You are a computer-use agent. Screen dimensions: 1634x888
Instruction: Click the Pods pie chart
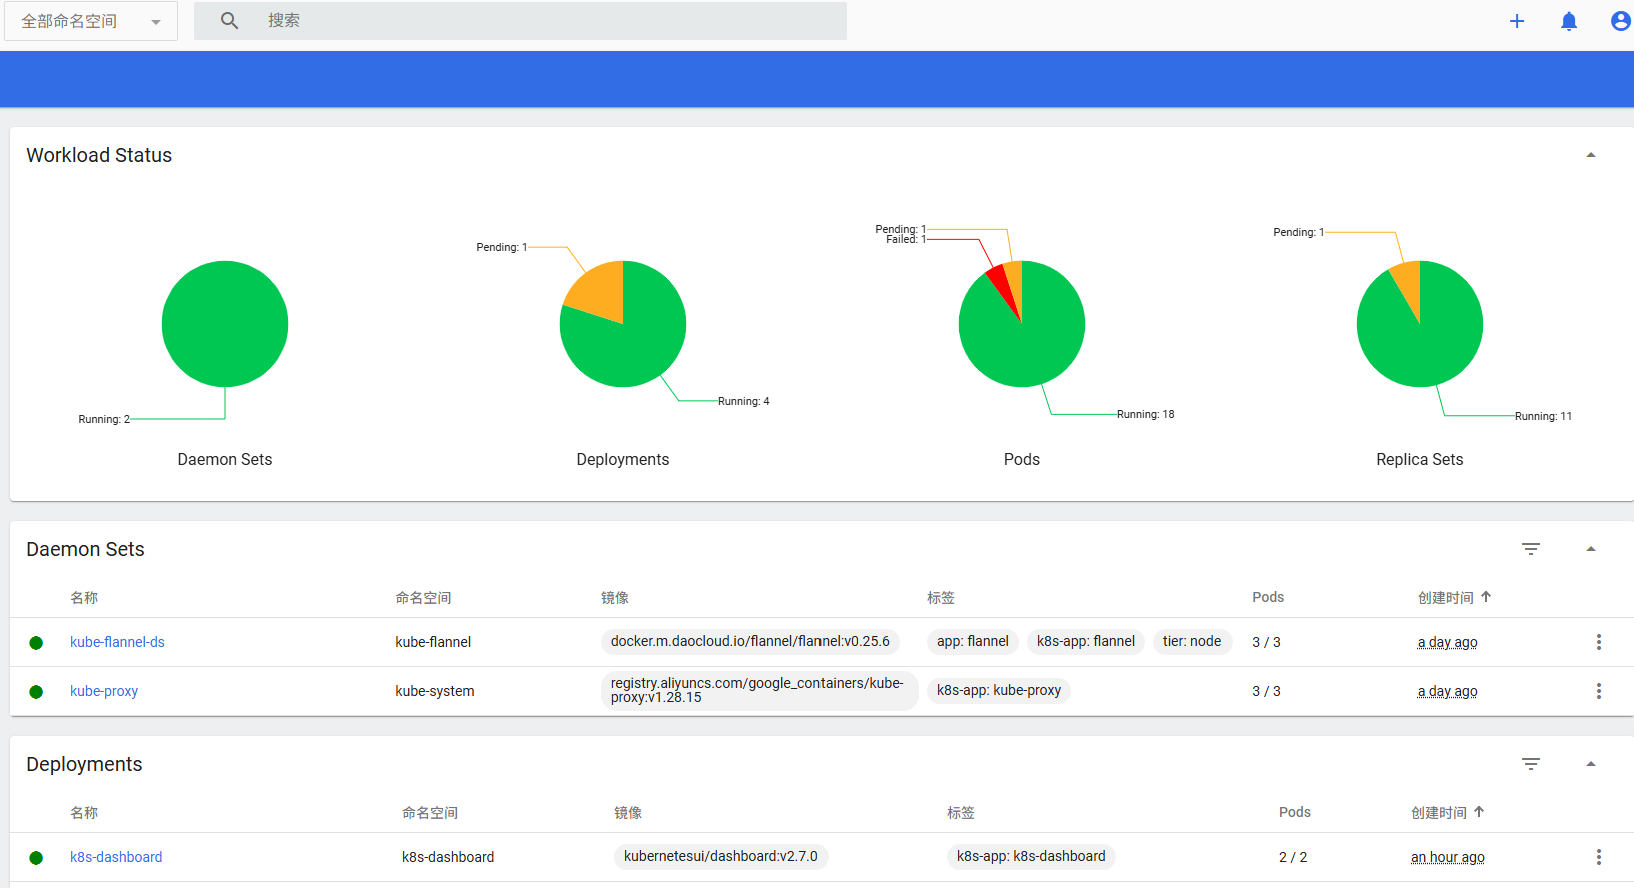[x=1022, y=324]
